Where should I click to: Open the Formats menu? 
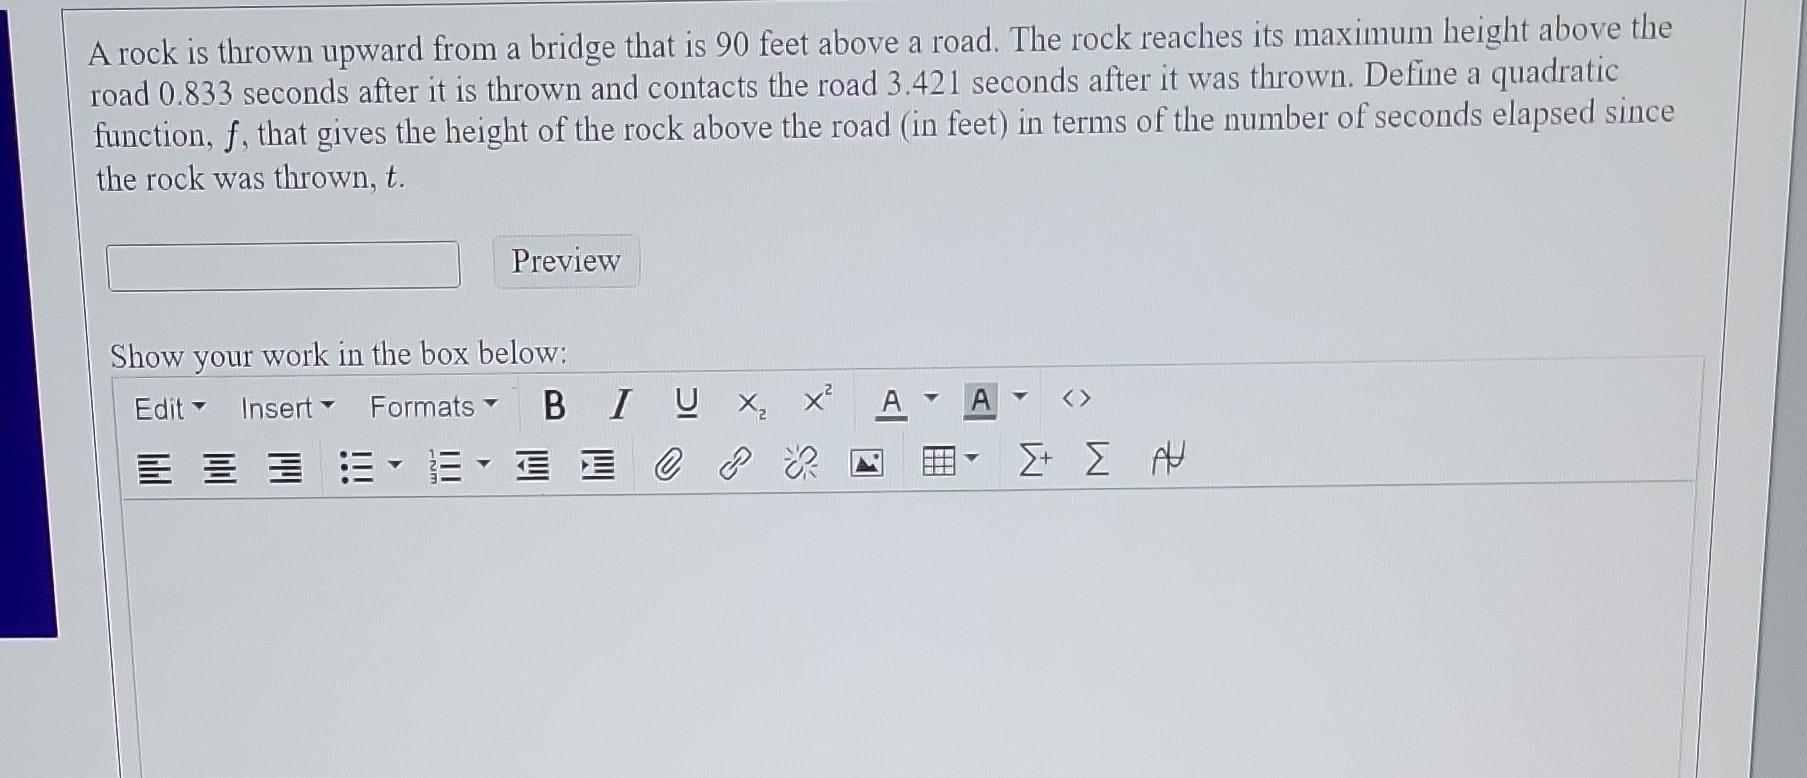pyautogui.click(x=433, y=406)
